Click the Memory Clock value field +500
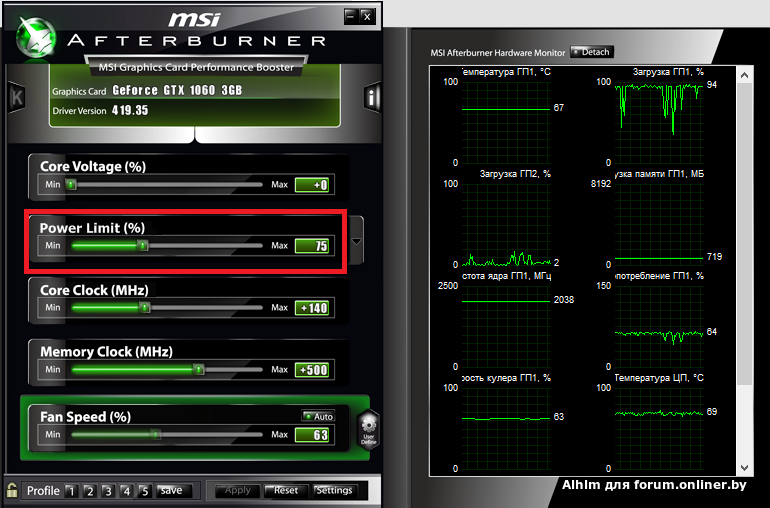Screen dimensions: 770x508 point(312,370)
